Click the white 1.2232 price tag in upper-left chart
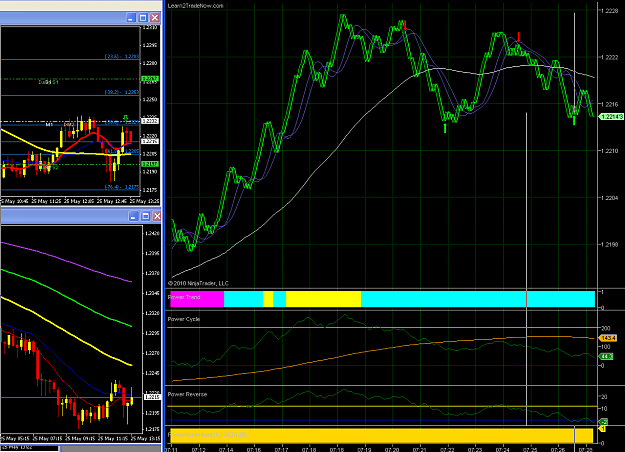 pyautogui.click(x=150, y=121)
